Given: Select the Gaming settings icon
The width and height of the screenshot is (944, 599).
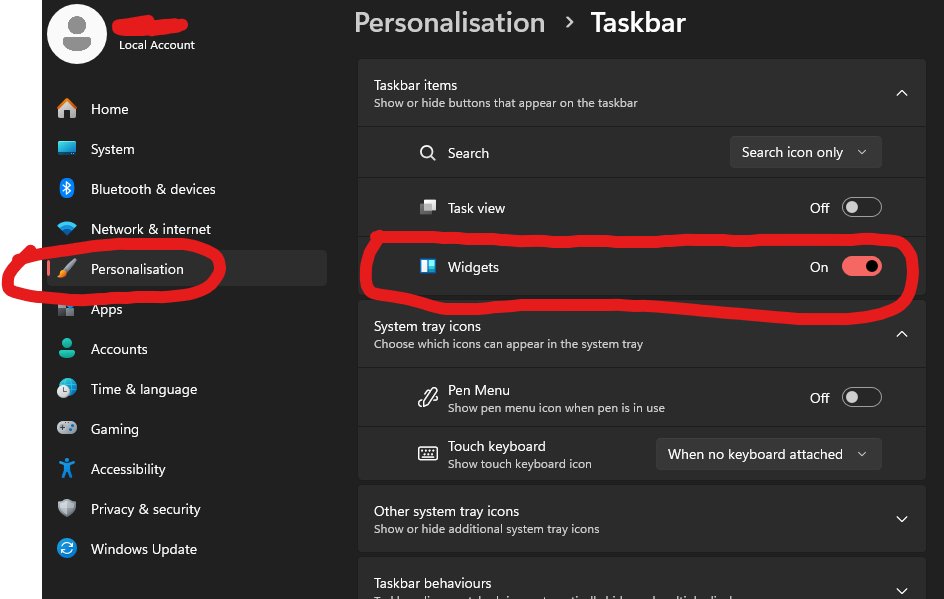Looking at the screenshot, I should pos(67,429).
